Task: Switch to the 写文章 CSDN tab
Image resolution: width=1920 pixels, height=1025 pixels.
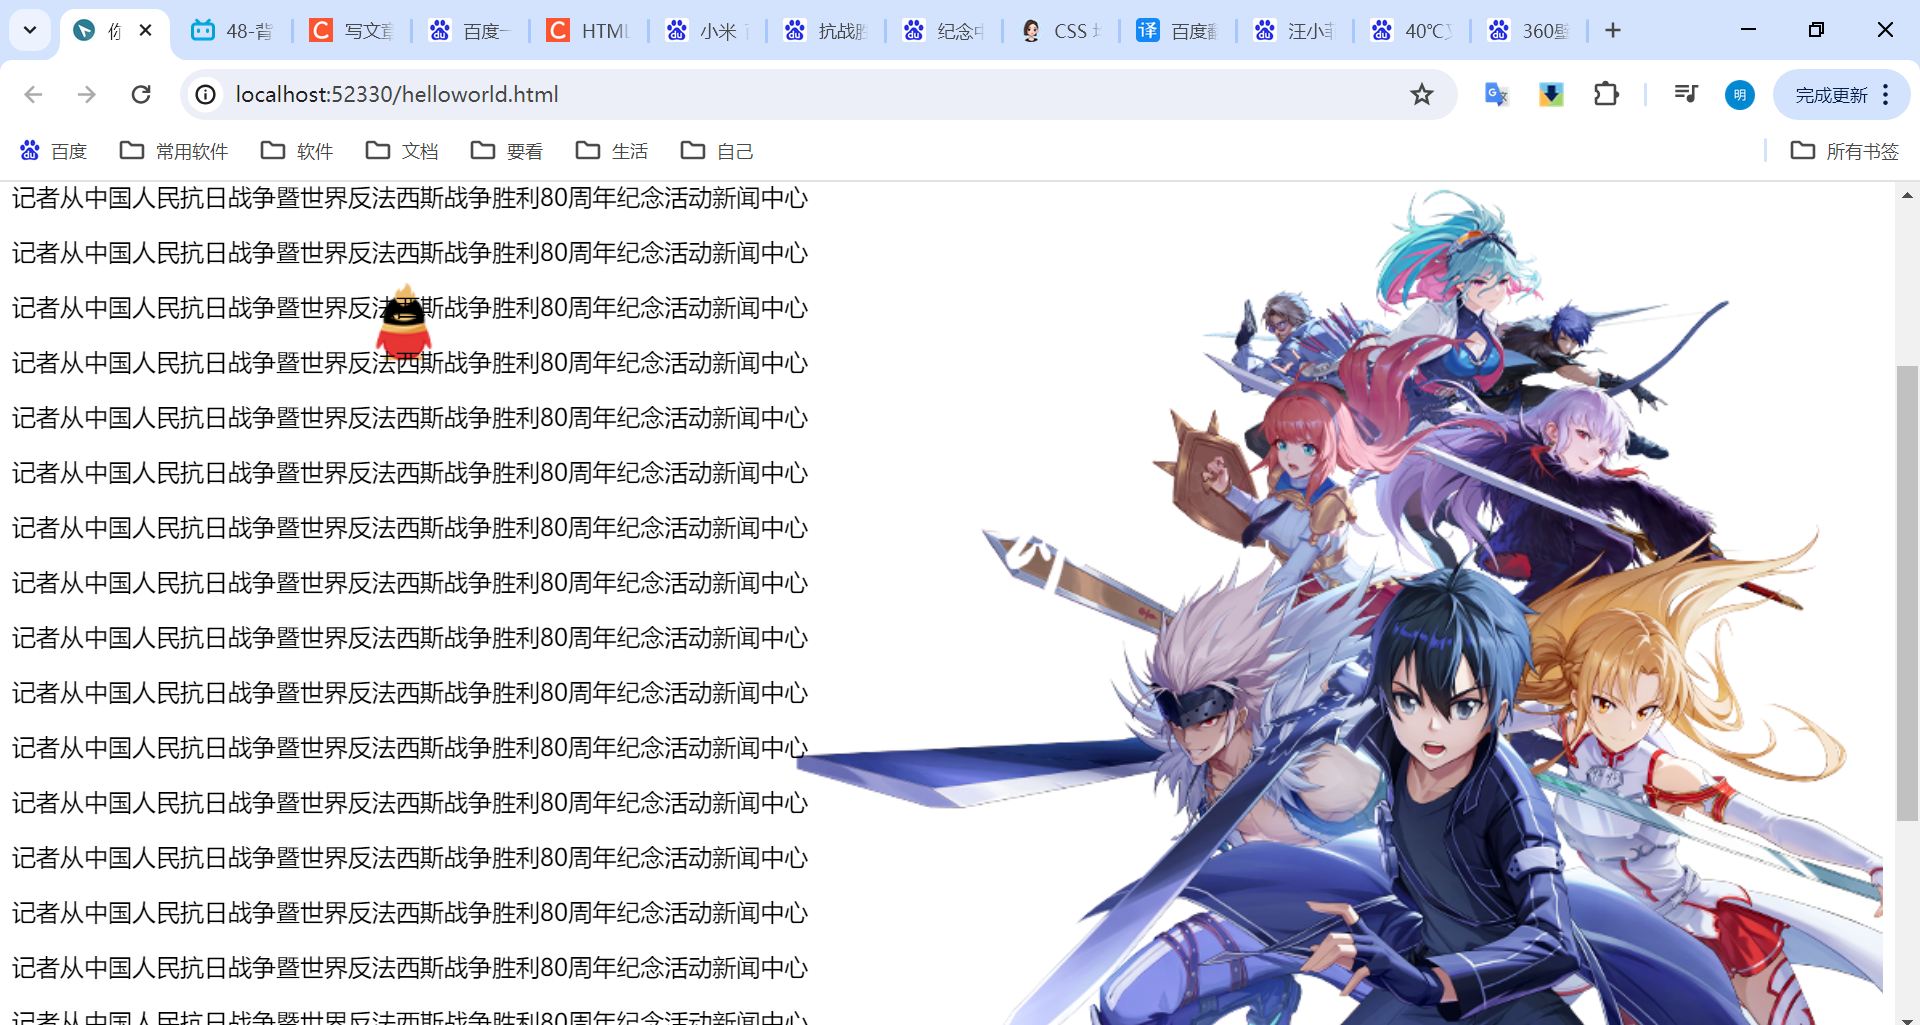Action: pos(351,31)
